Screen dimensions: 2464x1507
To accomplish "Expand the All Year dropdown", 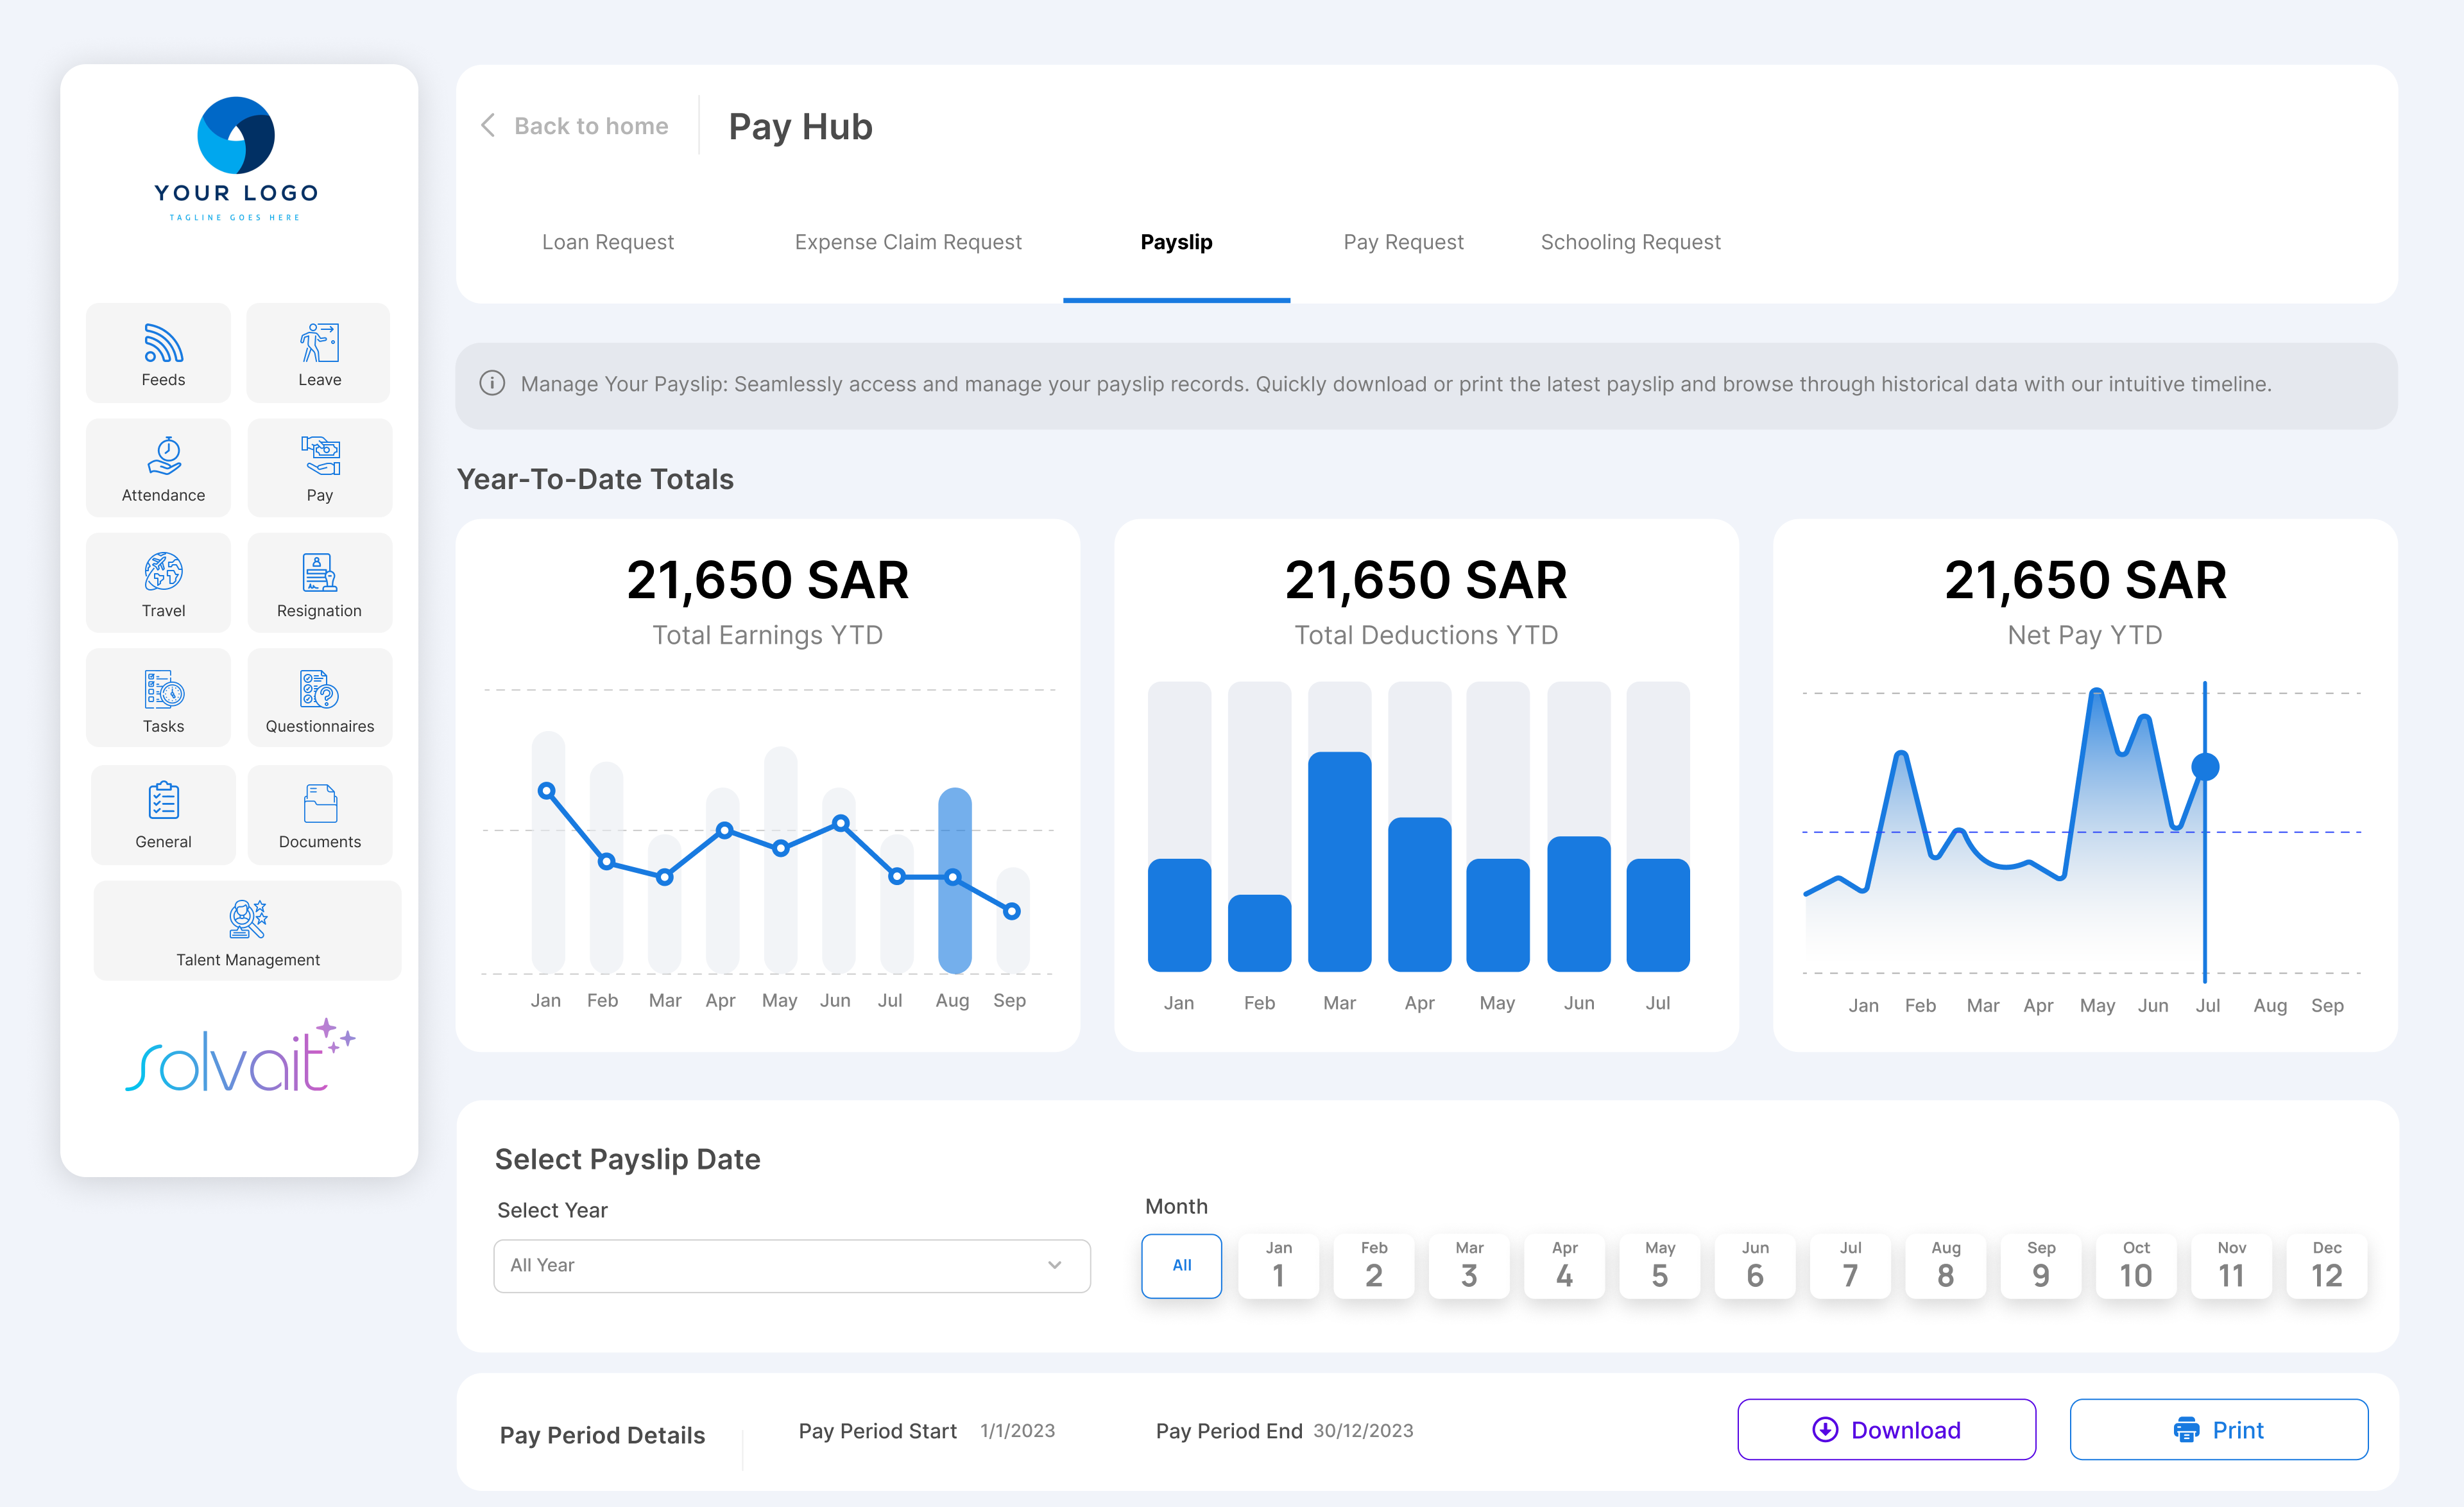I will click(791, 1265).
